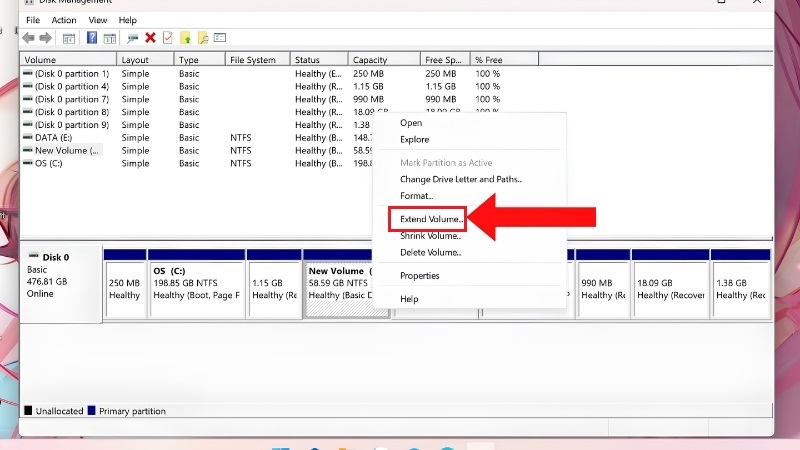The image size is (800, 450).
Task: Open the View menu
Action: (x=97, y=20)
